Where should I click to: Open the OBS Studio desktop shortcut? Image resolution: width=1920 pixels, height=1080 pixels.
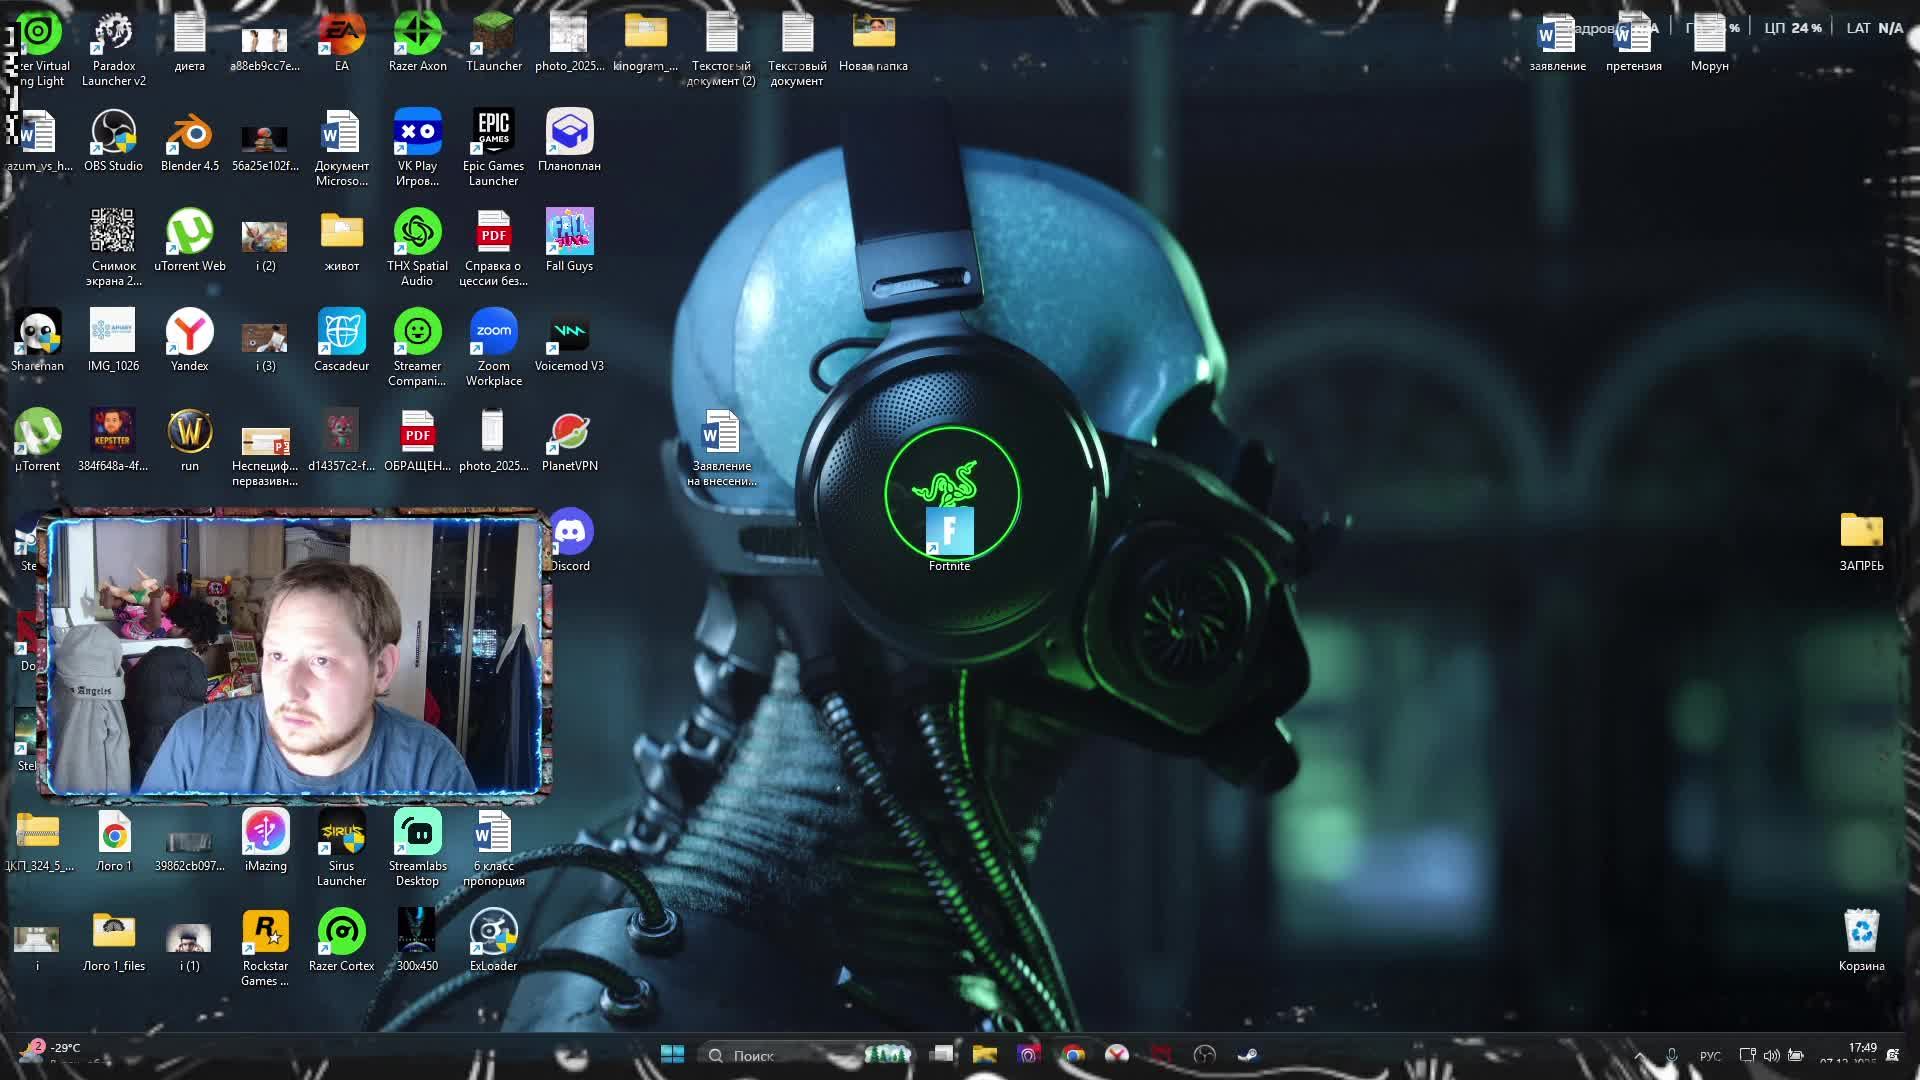pos(113,134)
